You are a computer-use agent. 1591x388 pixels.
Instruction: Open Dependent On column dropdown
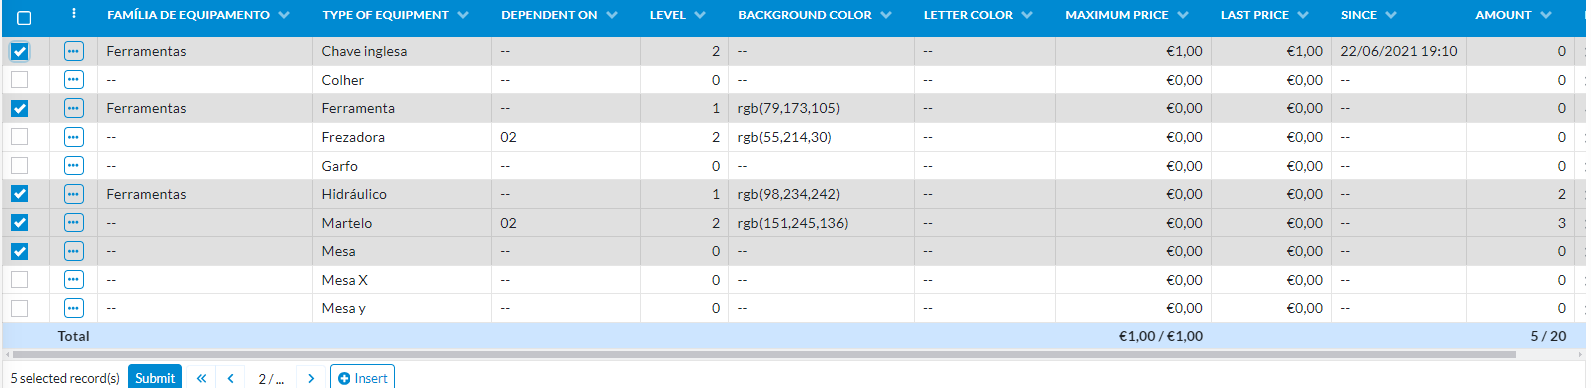coord(612,15)
